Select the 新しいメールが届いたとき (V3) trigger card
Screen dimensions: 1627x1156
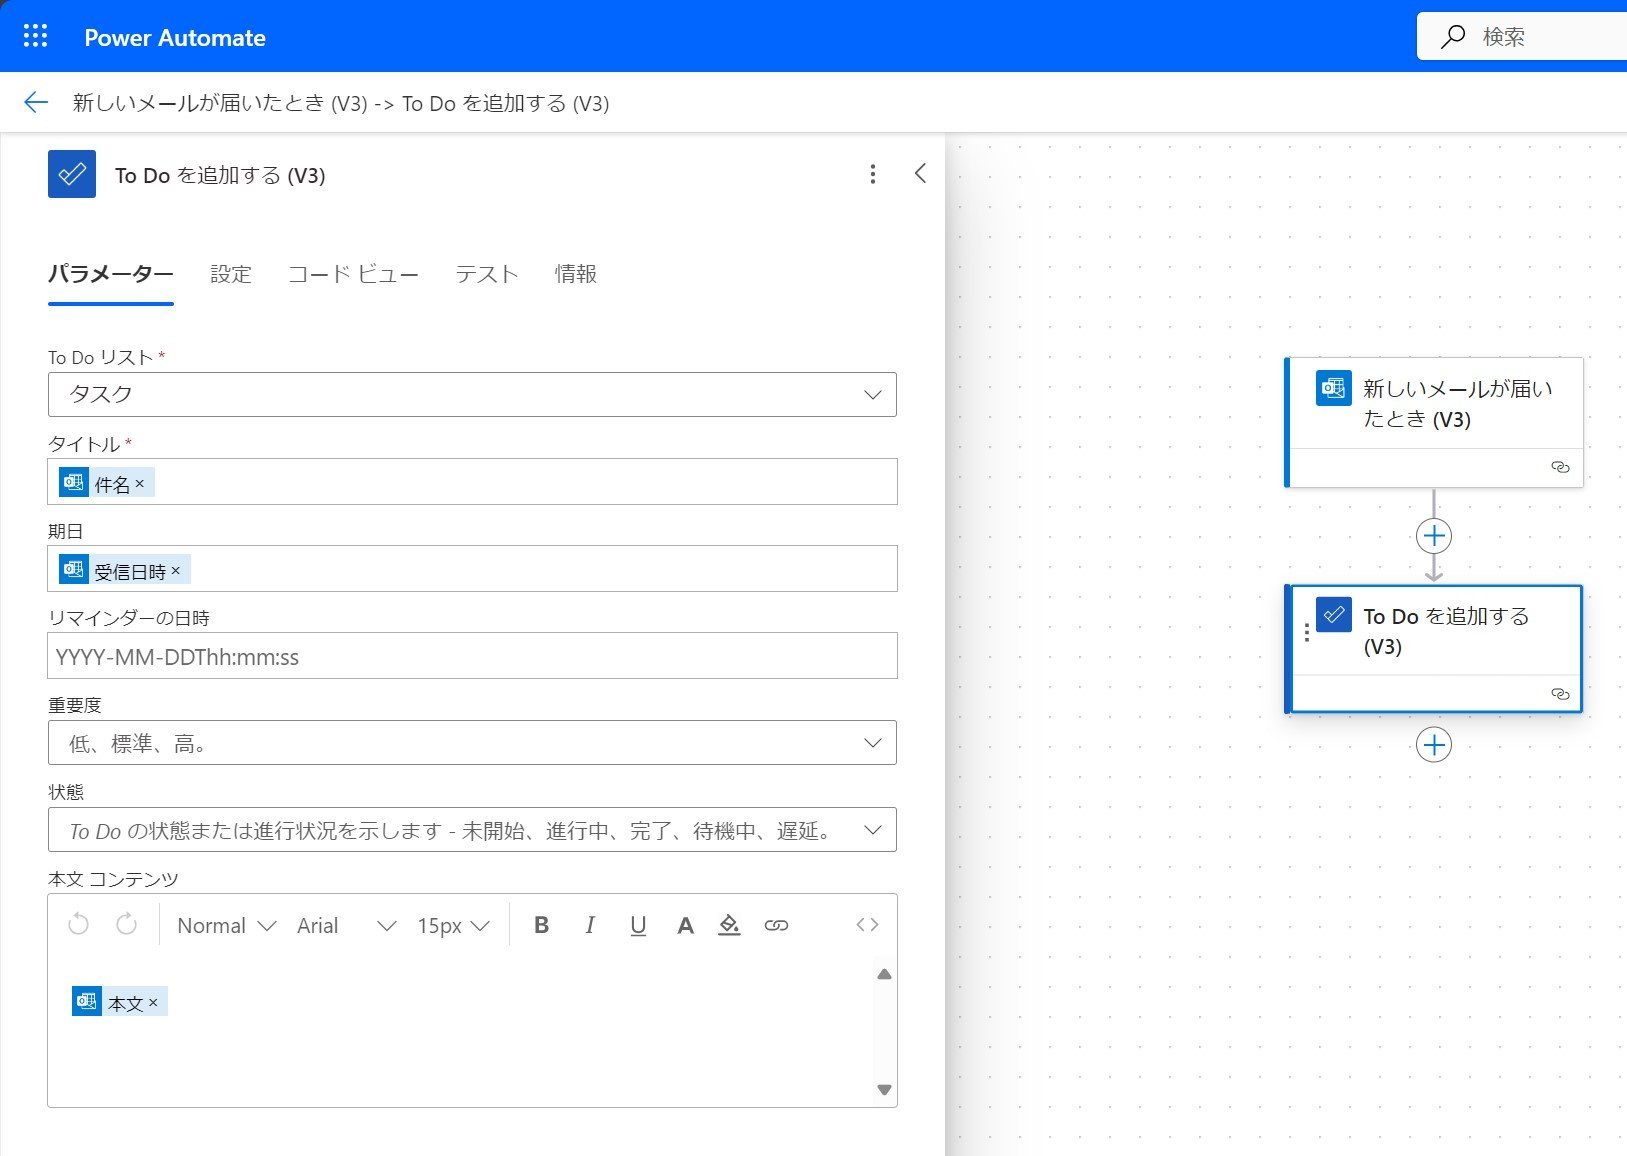pos(1434,422)
